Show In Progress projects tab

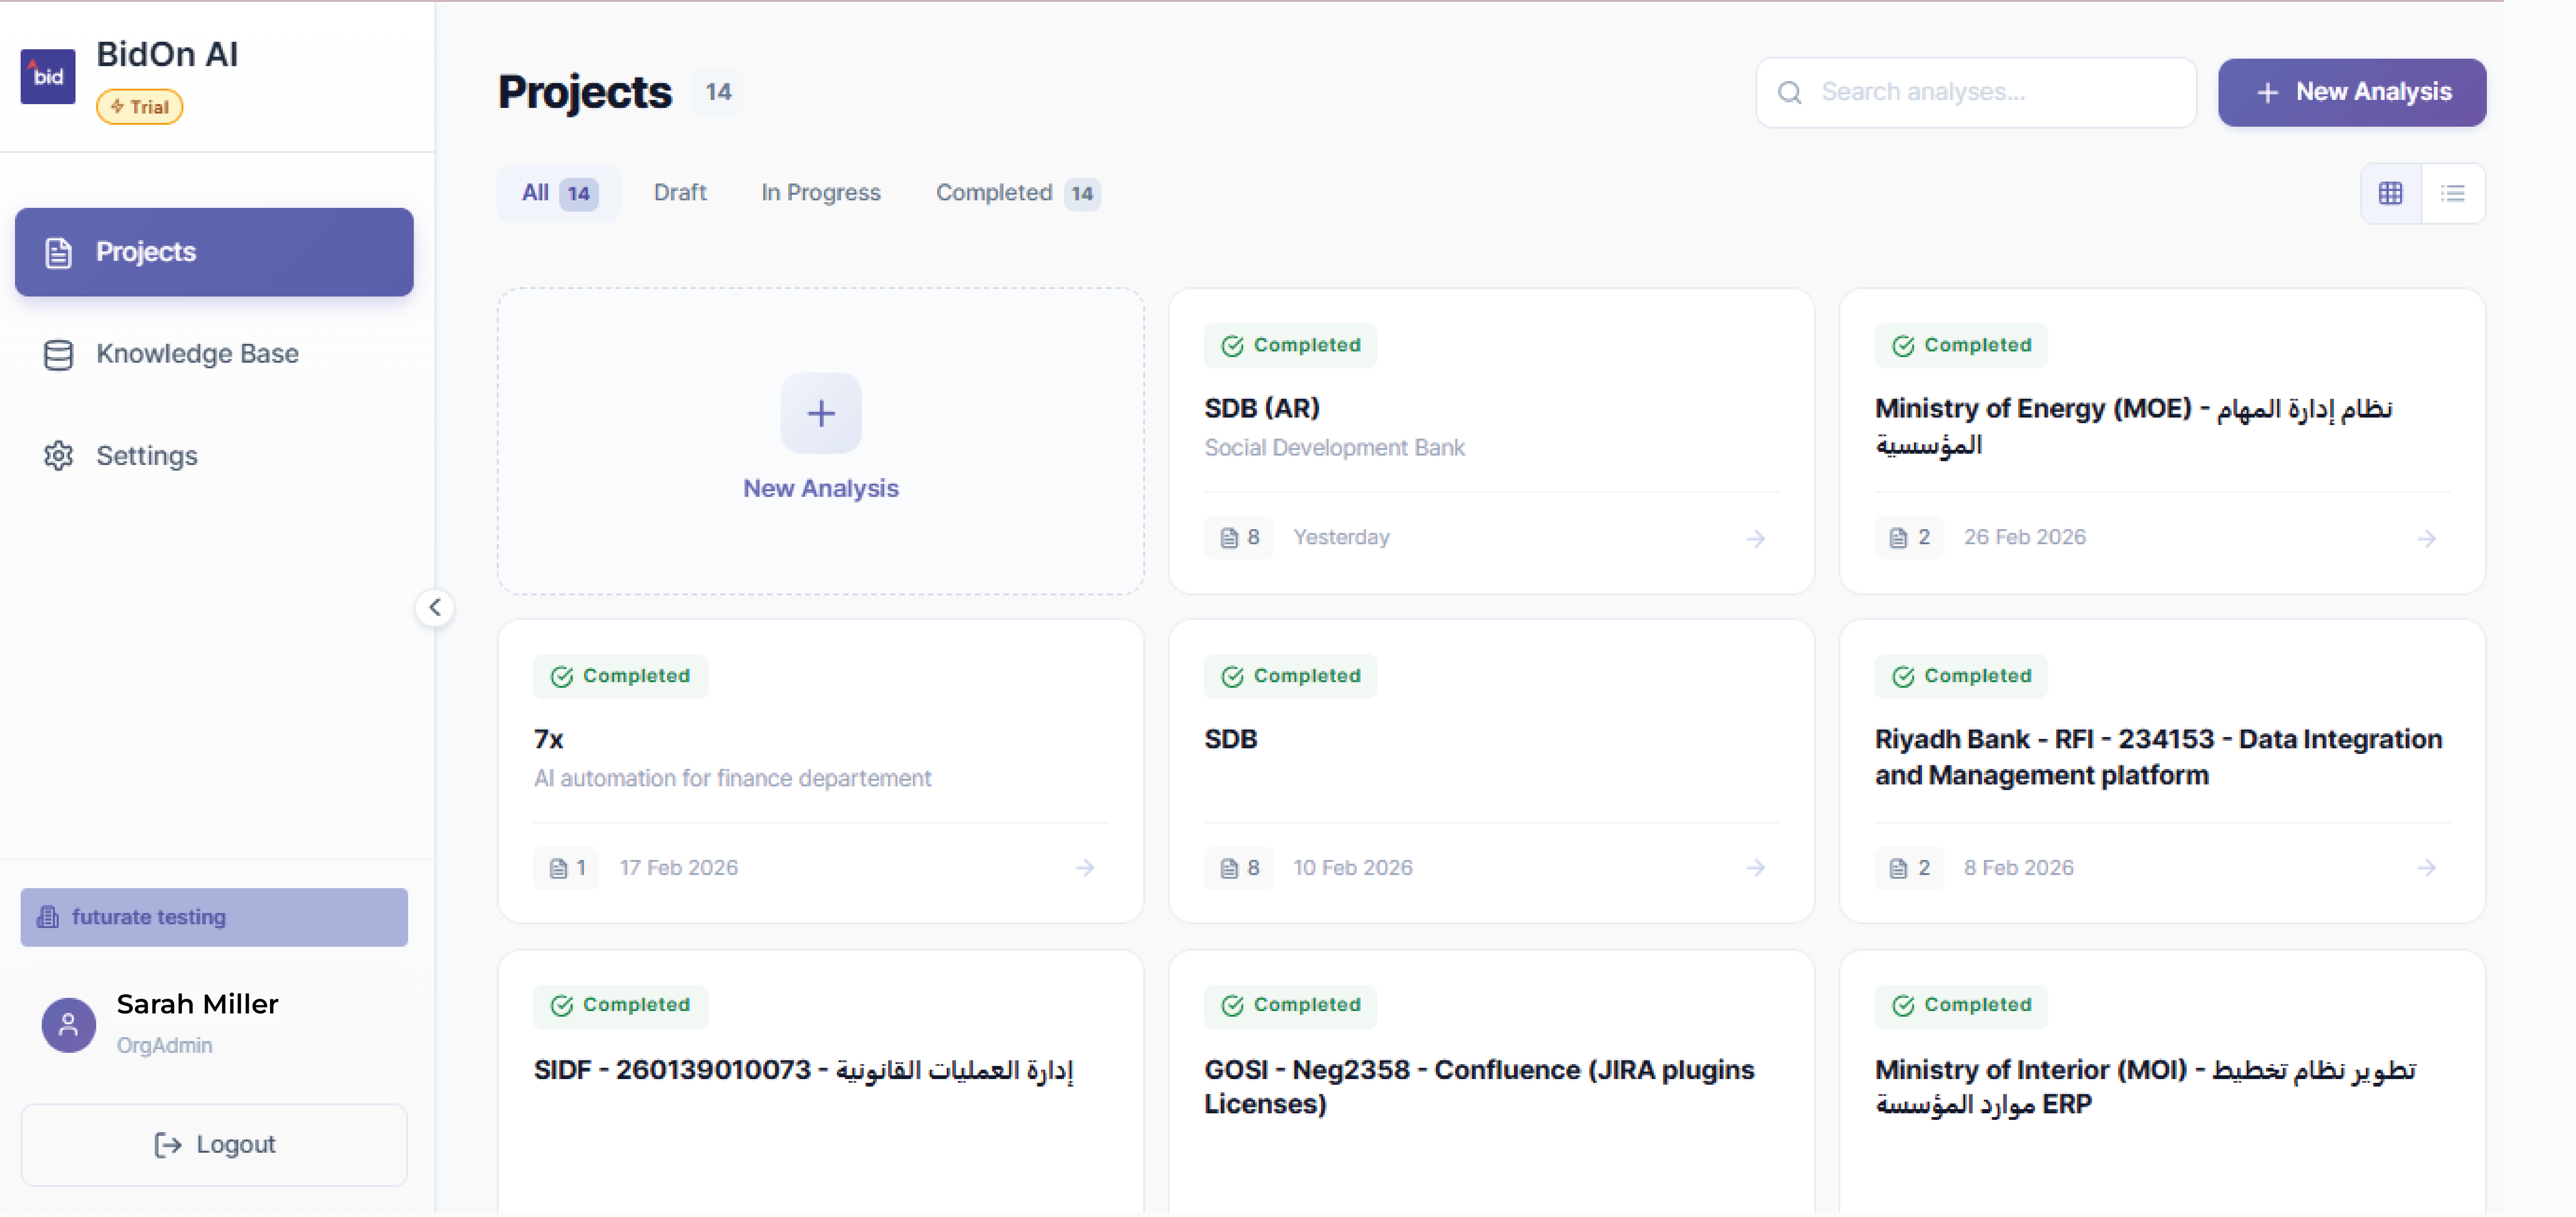pyautogui.click(x=820, y=193)
